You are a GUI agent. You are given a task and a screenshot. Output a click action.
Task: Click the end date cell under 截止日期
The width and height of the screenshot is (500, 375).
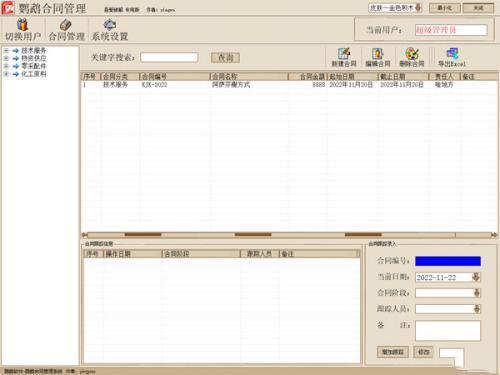point(402,85)
